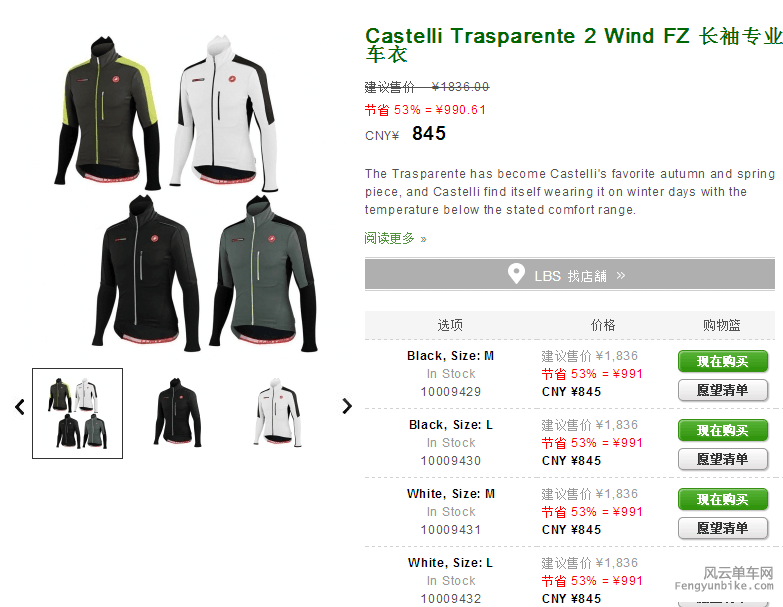Select the four-jacket thumbnail
This screenshot has height=607, width=783.
tap(77, 413)
